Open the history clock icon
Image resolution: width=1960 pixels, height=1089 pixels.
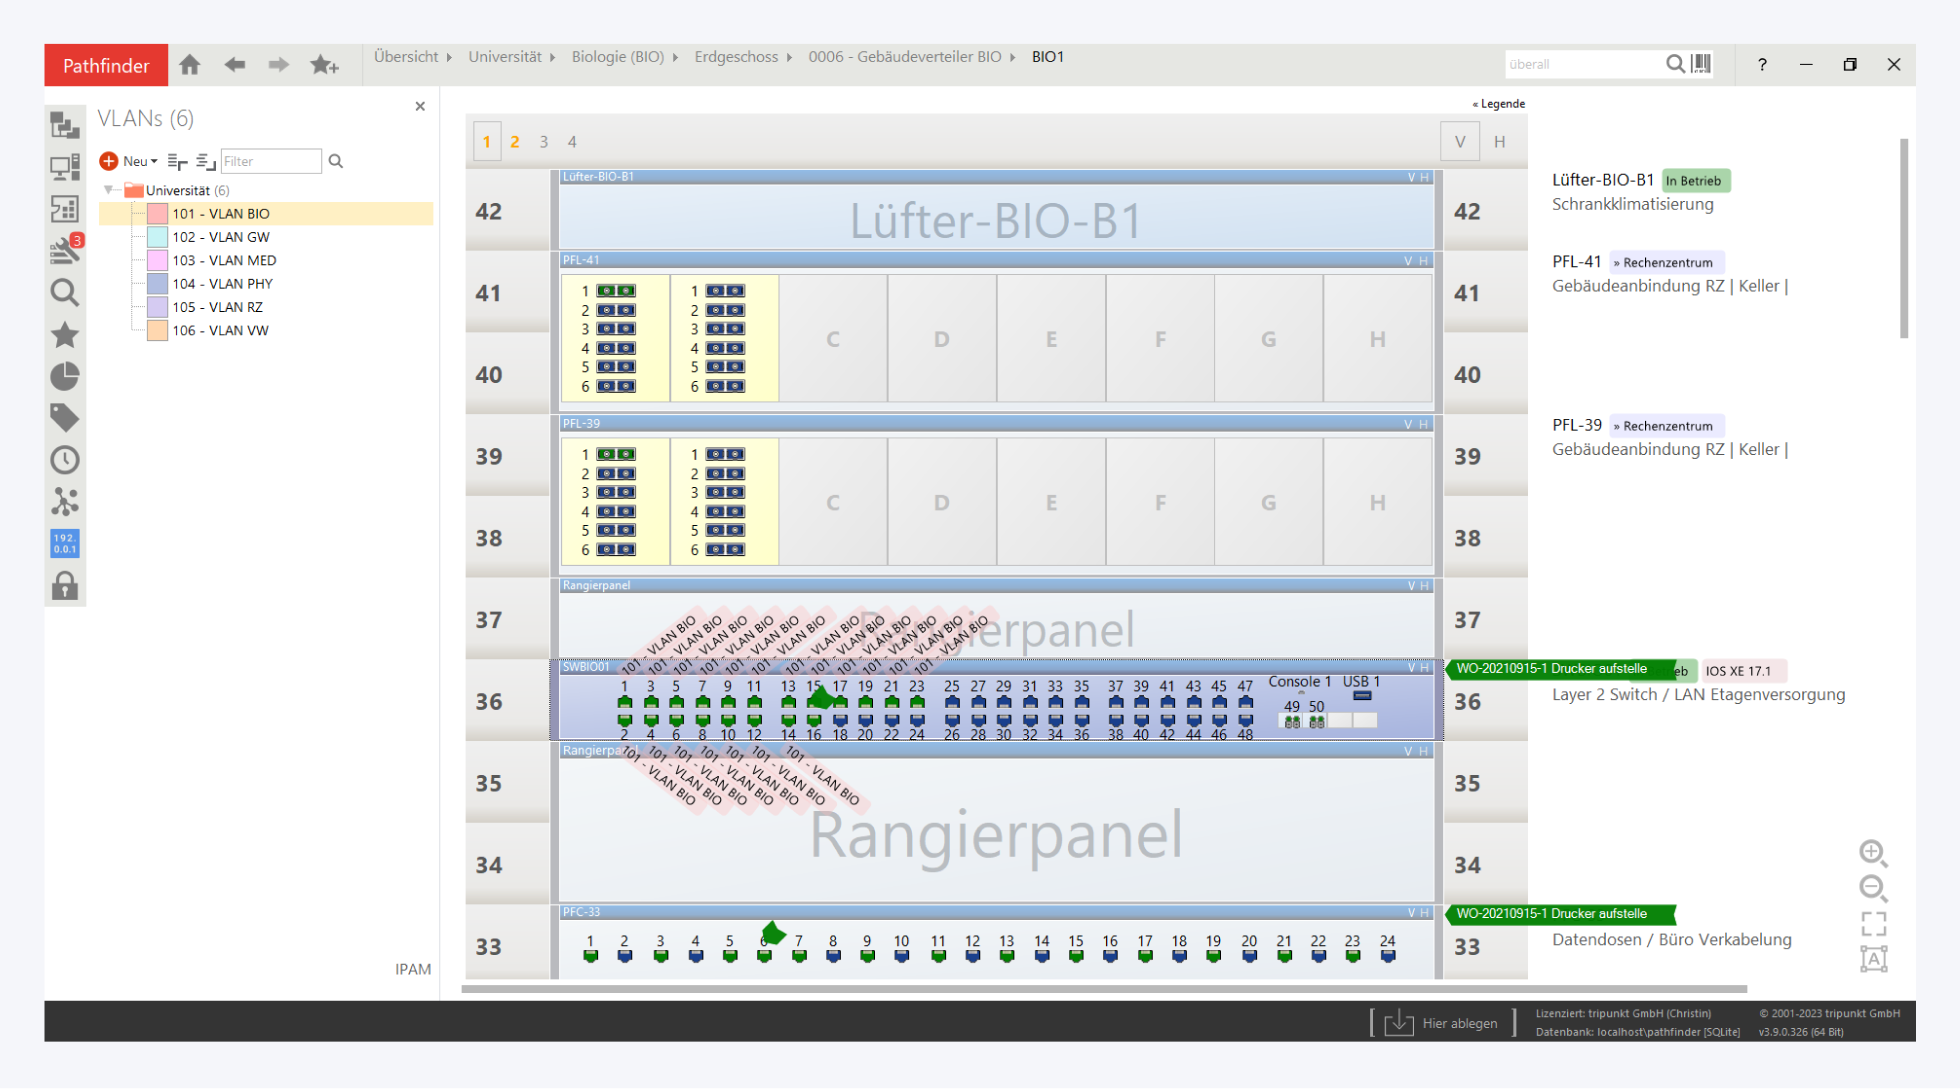[x=65, y=460]
